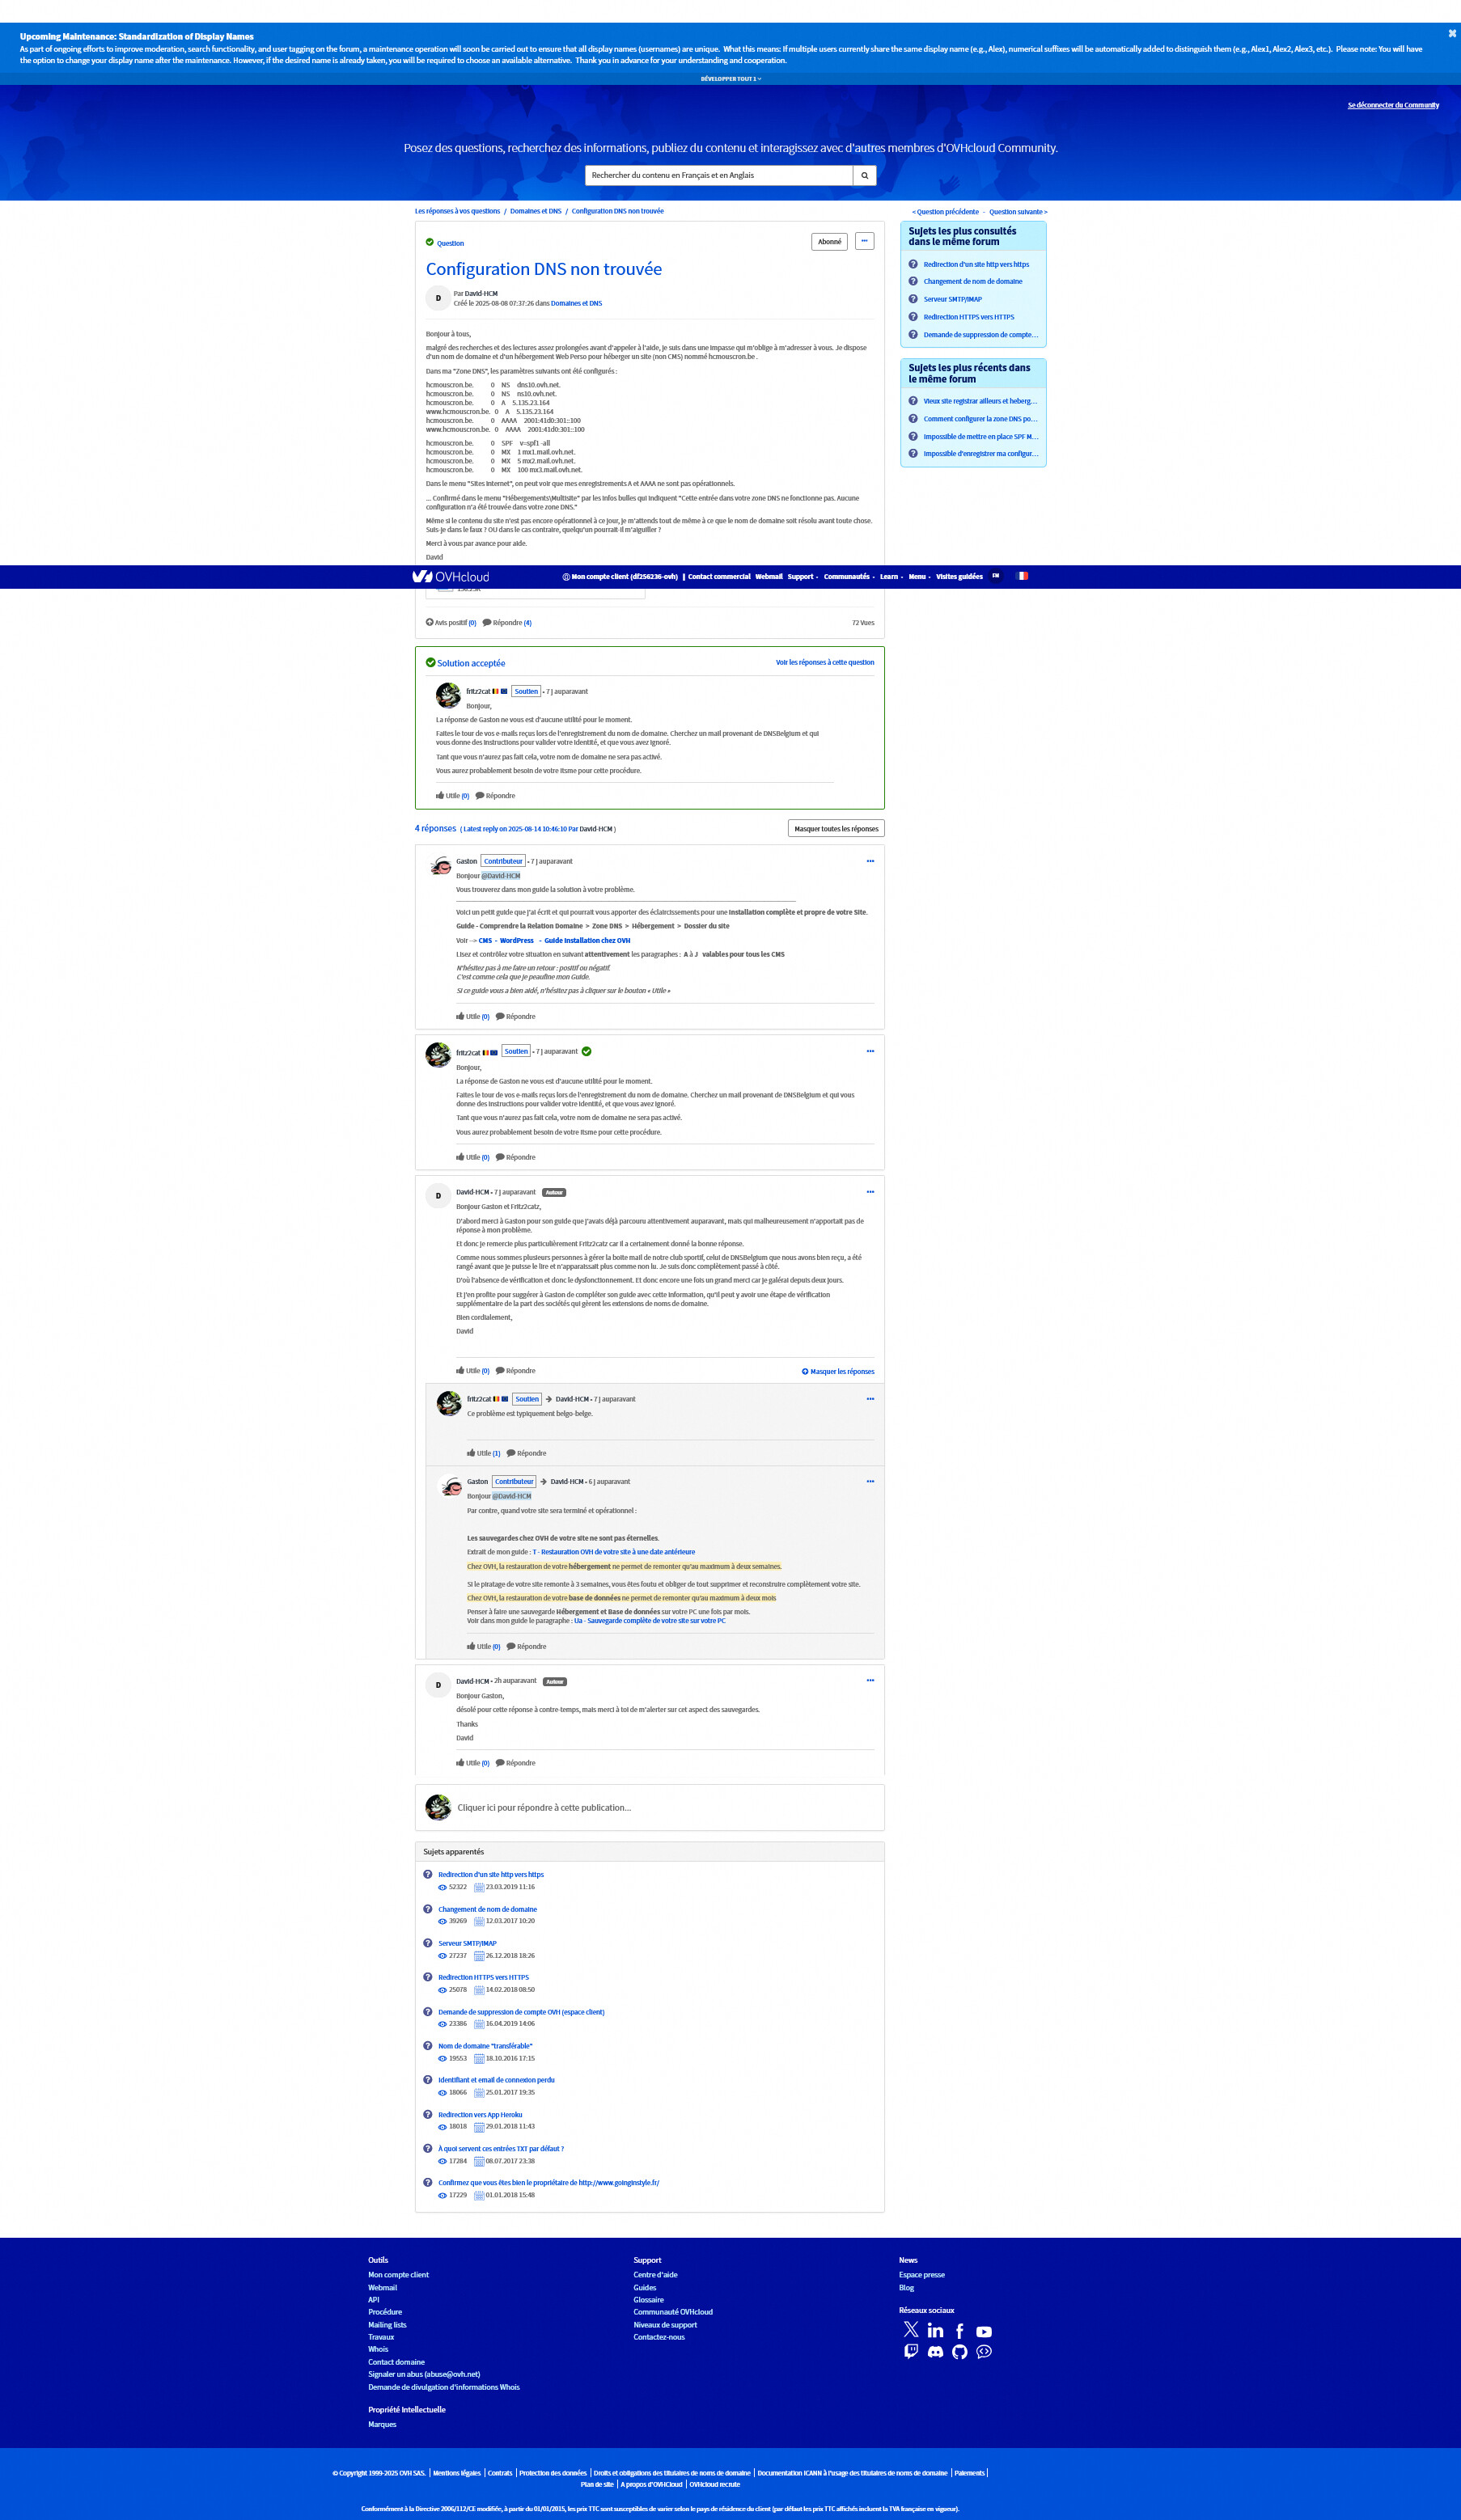1461x2520 pixels.
Task: Open Domaines et DNS breadcrumb link
Action: pyautogui.click(x=536, y=211)
